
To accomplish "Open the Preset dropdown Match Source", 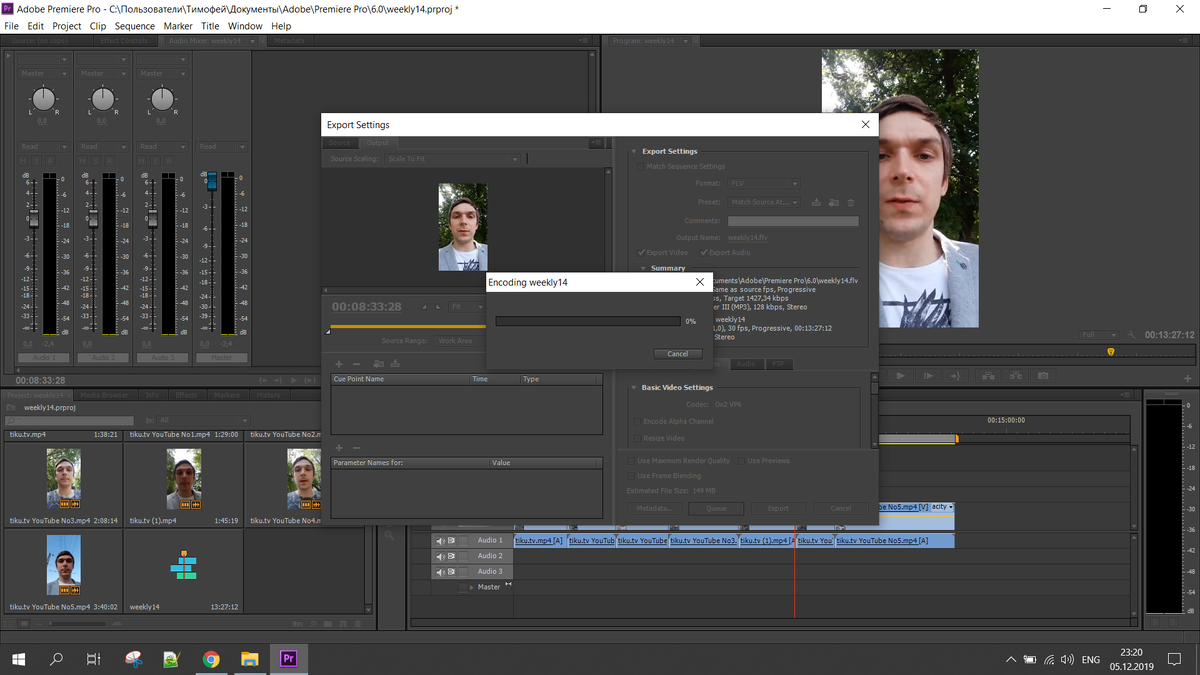I will [764, 202].
